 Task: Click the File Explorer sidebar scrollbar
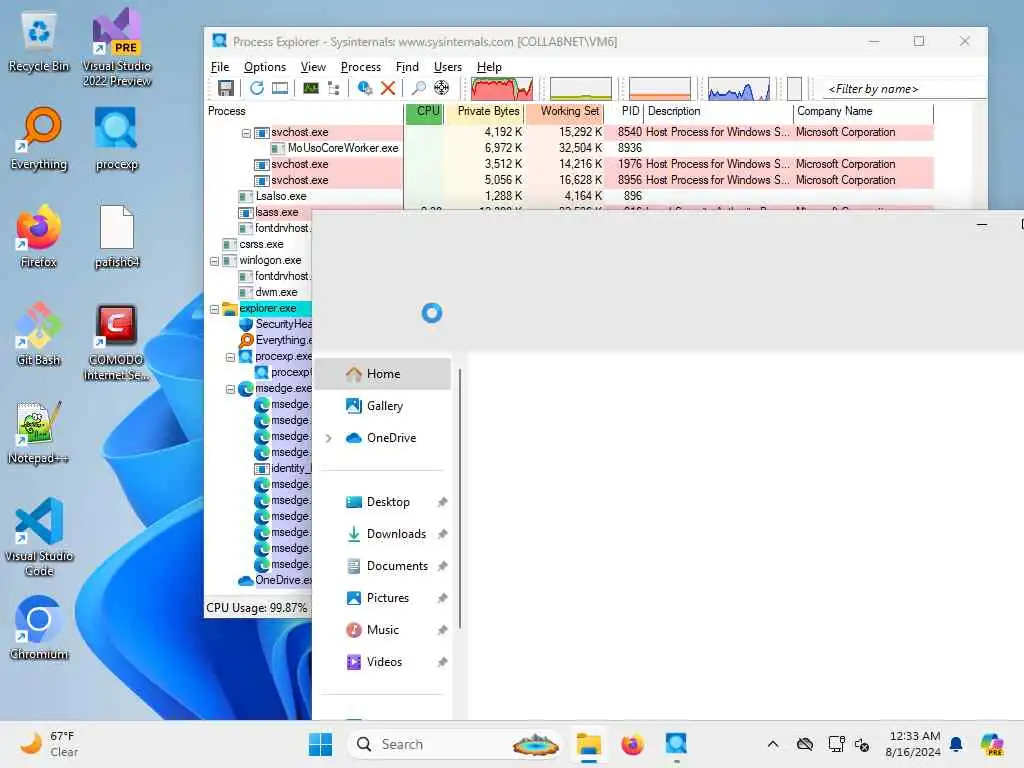[460, 499]
